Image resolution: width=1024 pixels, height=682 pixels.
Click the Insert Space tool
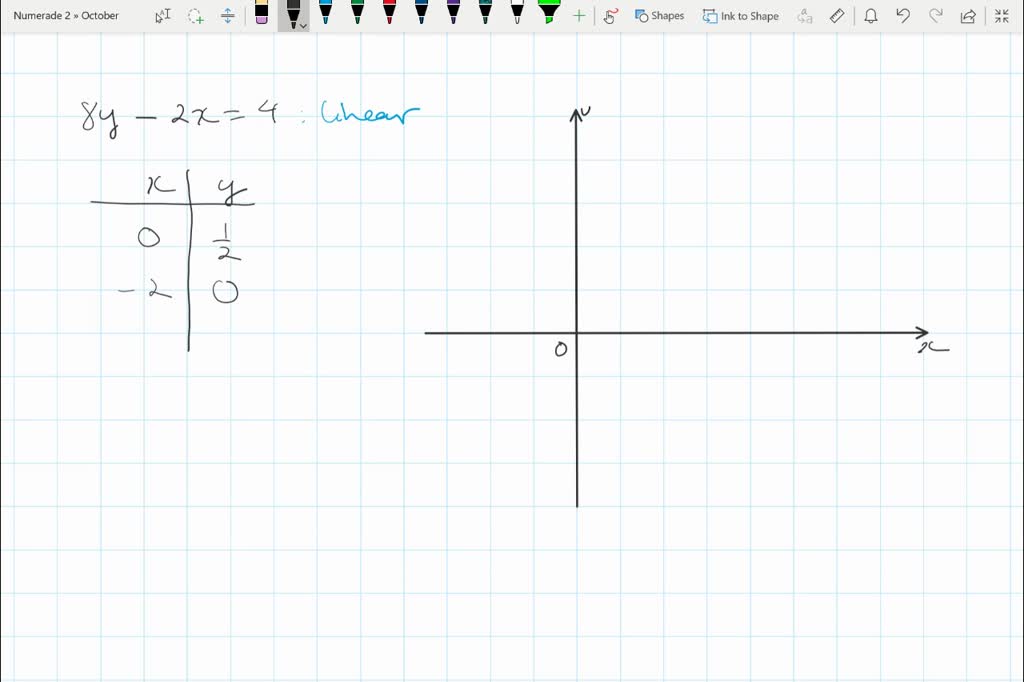tap(227, 15)
